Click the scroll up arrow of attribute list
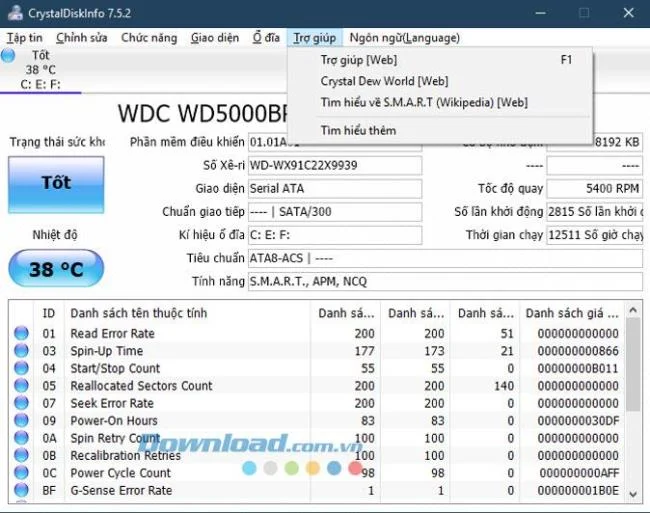Image resolution: width=650 pixels, height=513 pixels. [x=633, y=310]
